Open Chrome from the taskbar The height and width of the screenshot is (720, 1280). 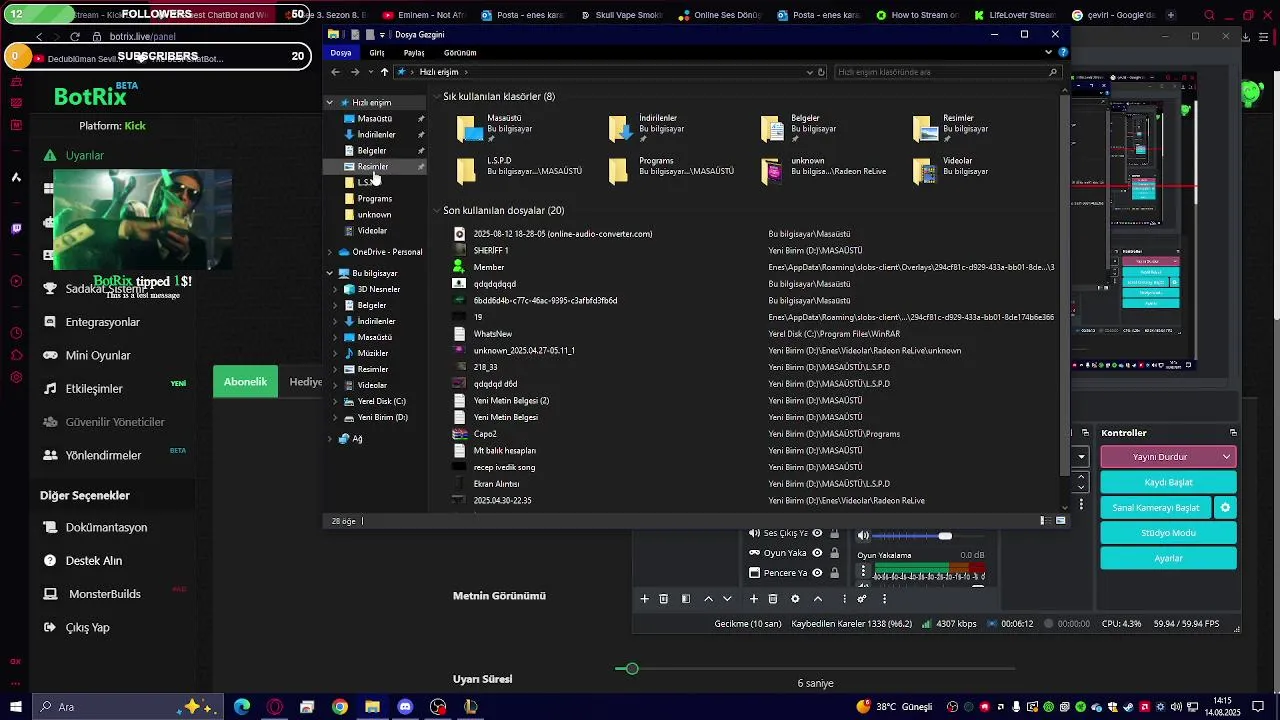click(x=340, y=707)
